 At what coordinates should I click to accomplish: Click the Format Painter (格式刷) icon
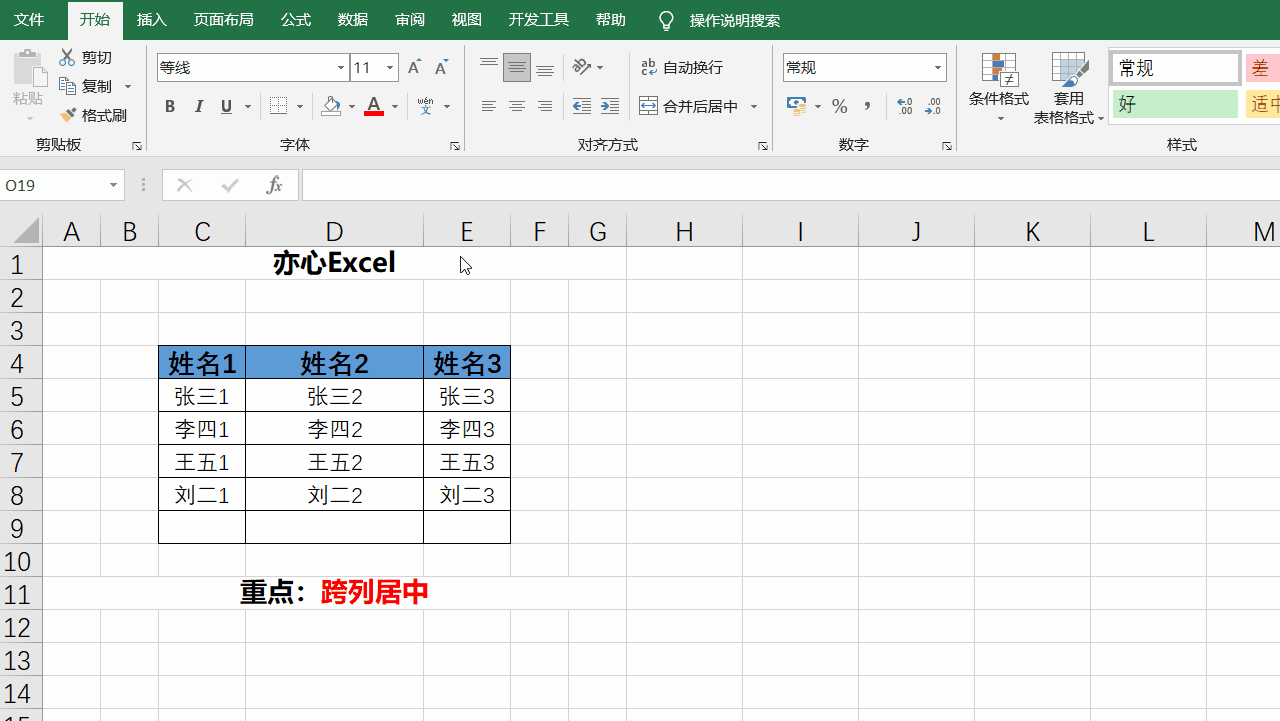pyautogui.click(x=69, y=115)
